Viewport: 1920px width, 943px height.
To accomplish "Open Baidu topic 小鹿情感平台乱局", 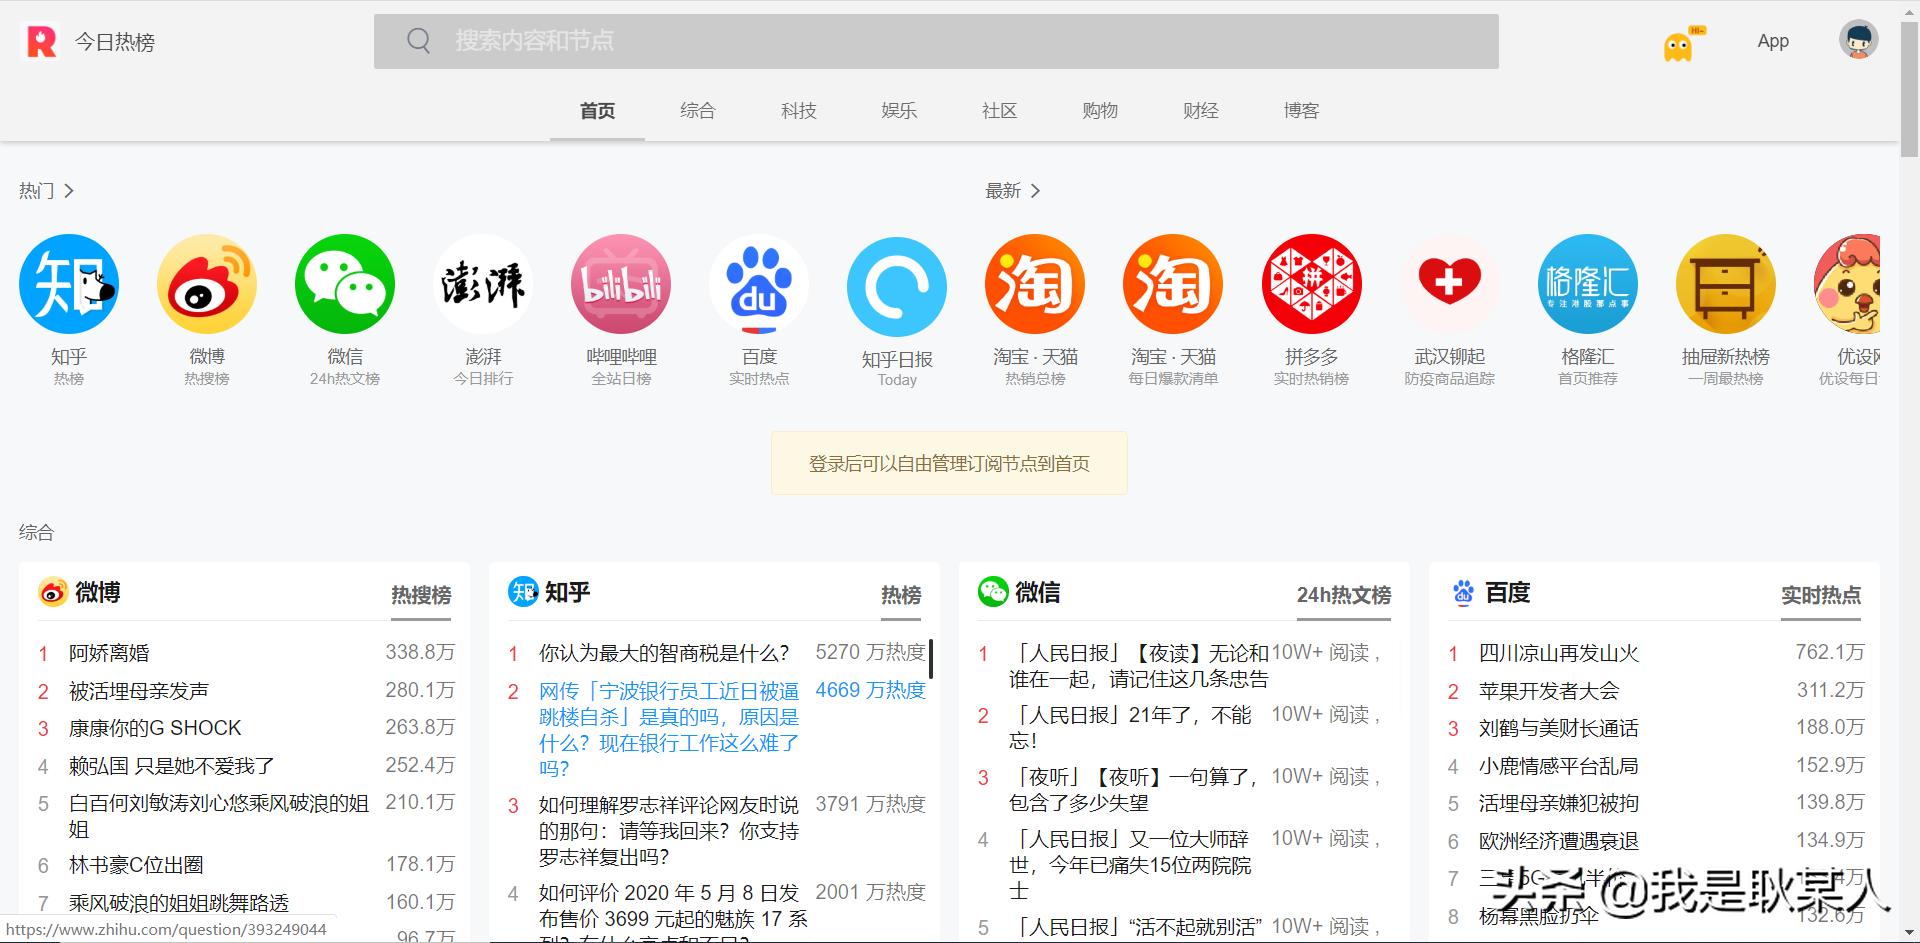I will 1559,766.
